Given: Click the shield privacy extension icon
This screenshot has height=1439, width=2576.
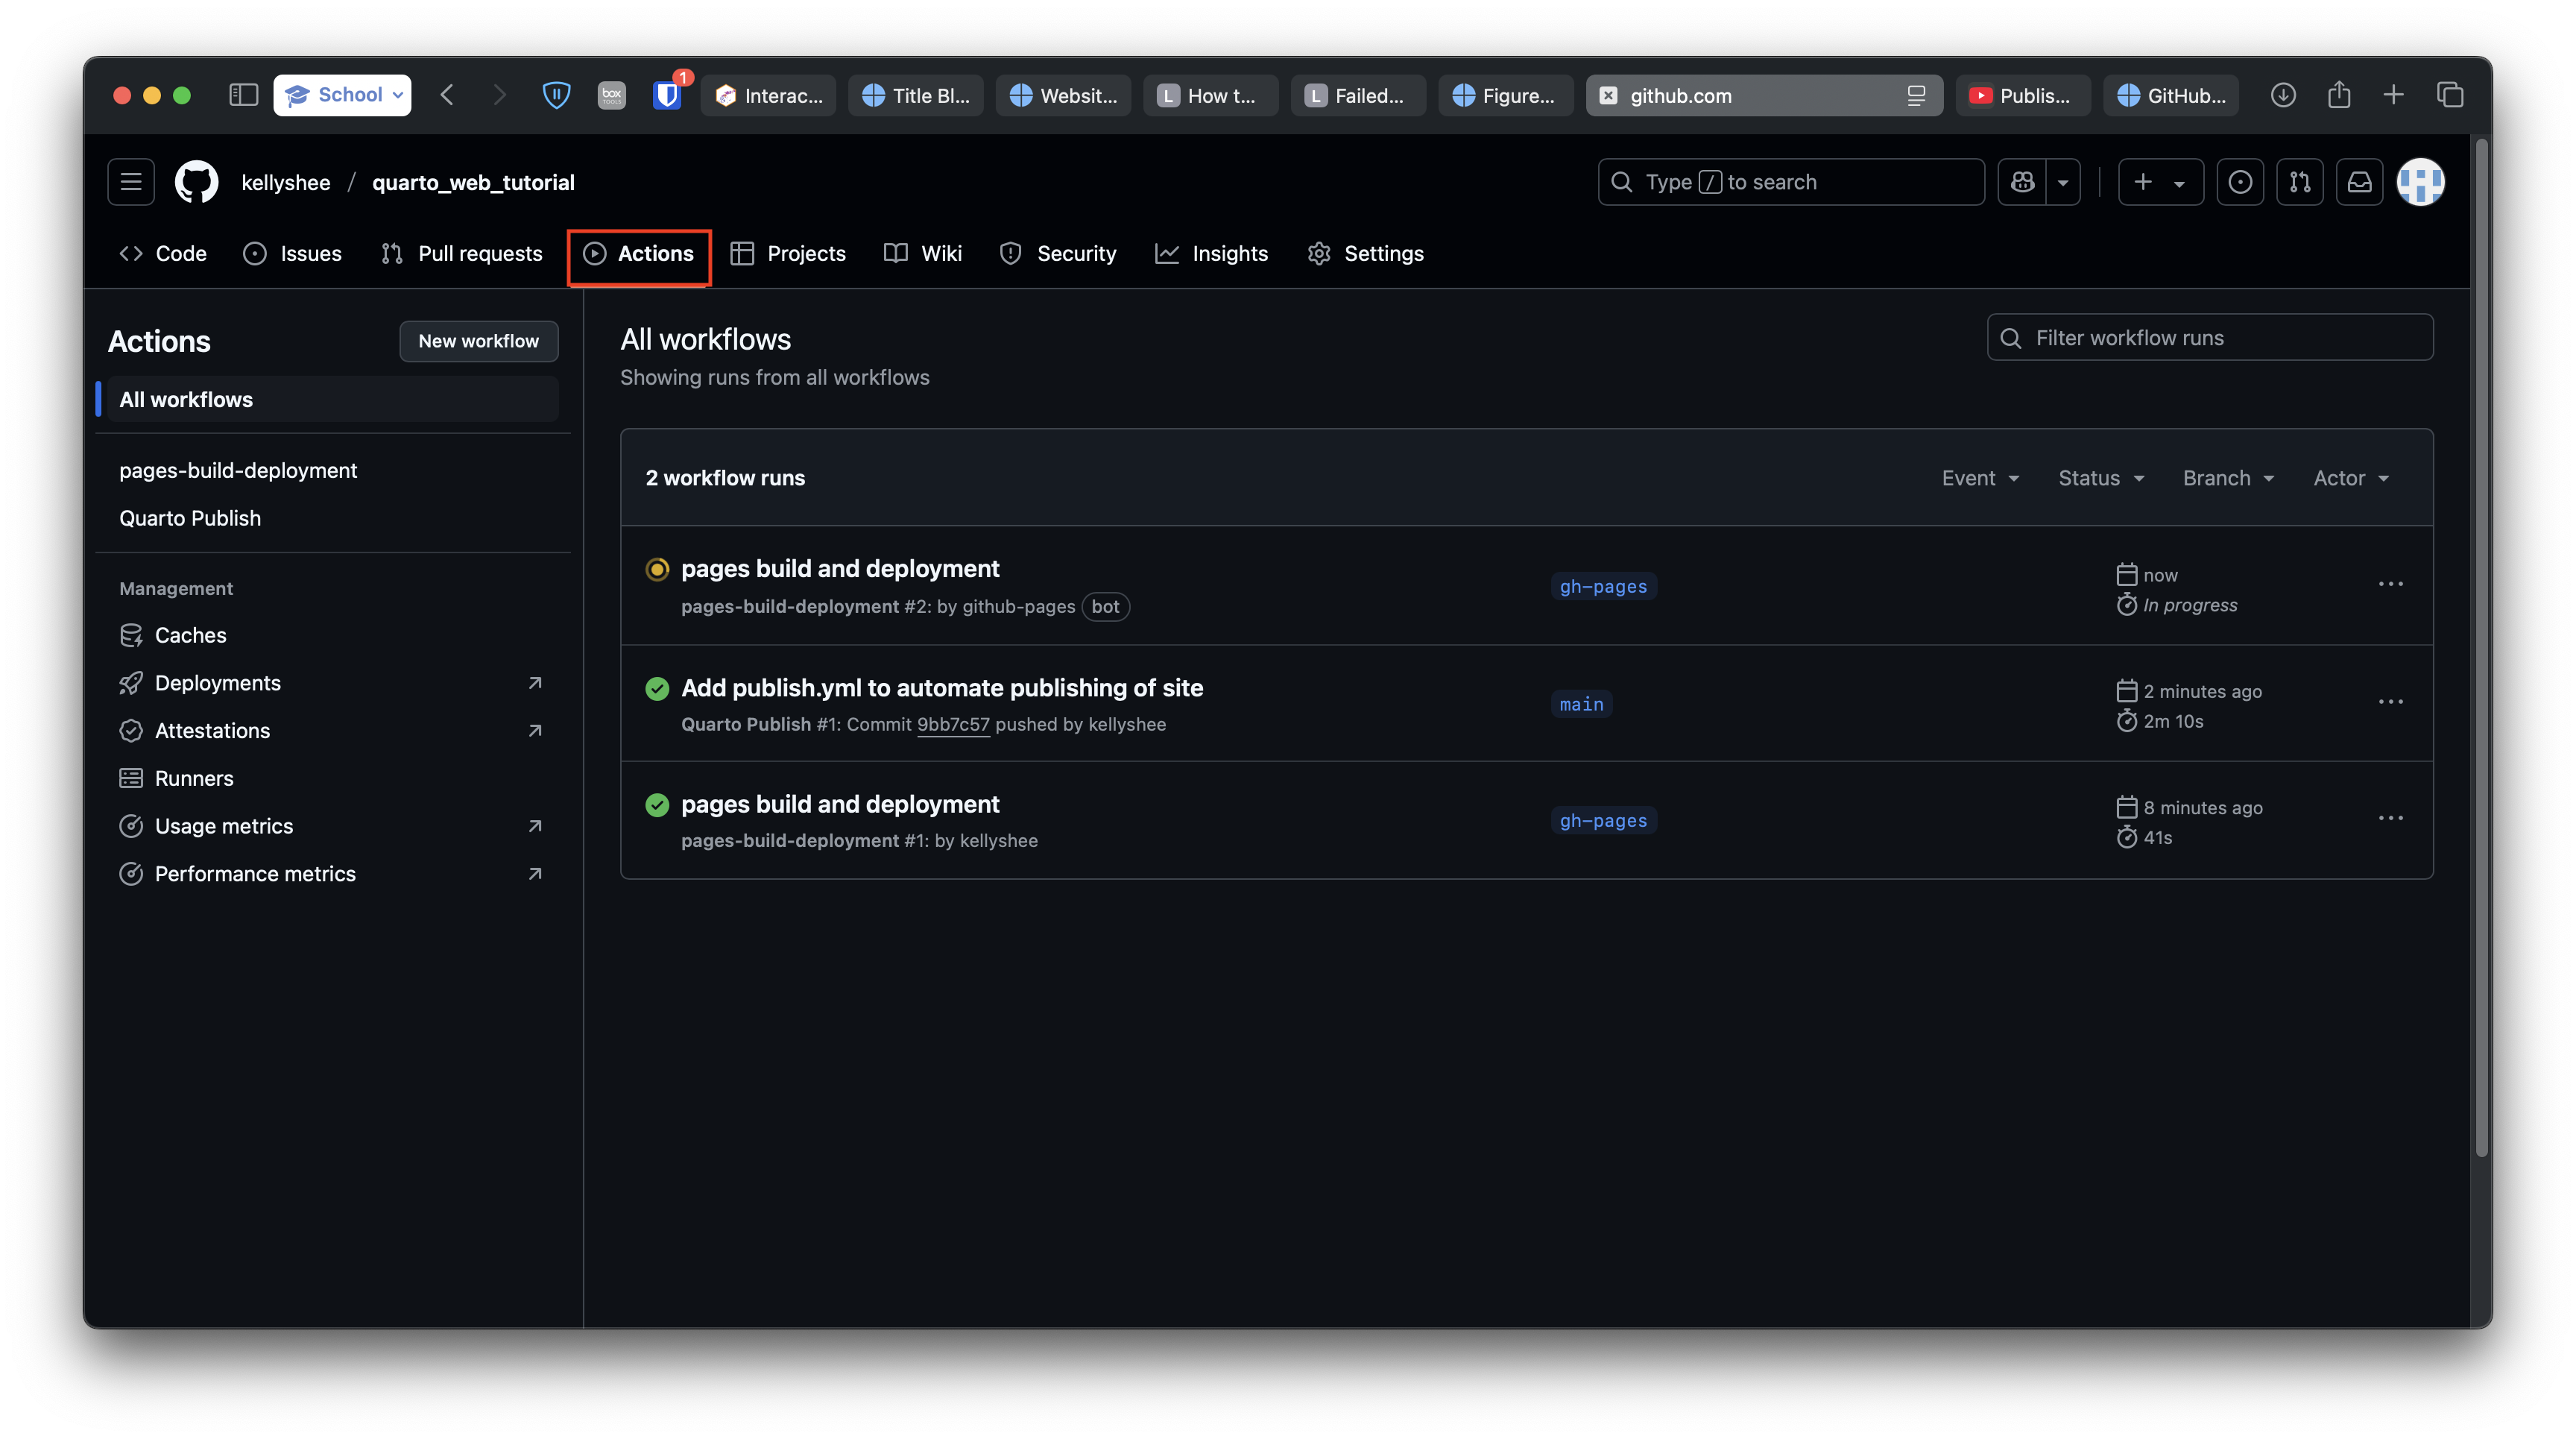Looking at the screenshot, I should [x=556, y=95].
